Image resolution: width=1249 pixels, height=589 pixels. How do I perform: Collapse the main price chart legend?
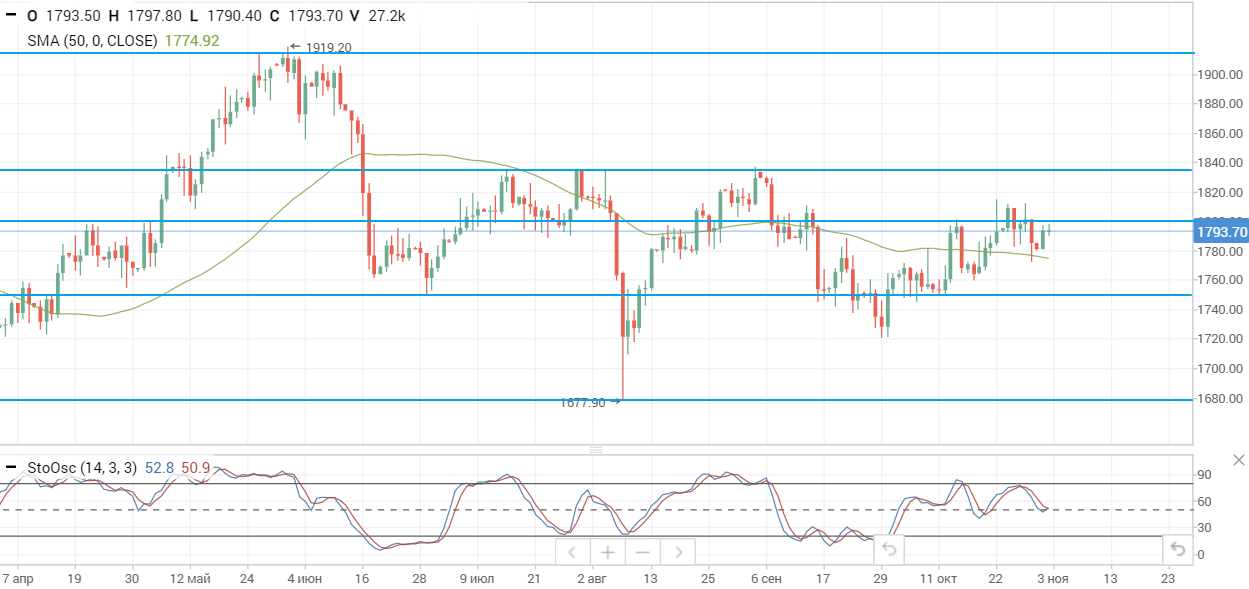pos(11,16)
